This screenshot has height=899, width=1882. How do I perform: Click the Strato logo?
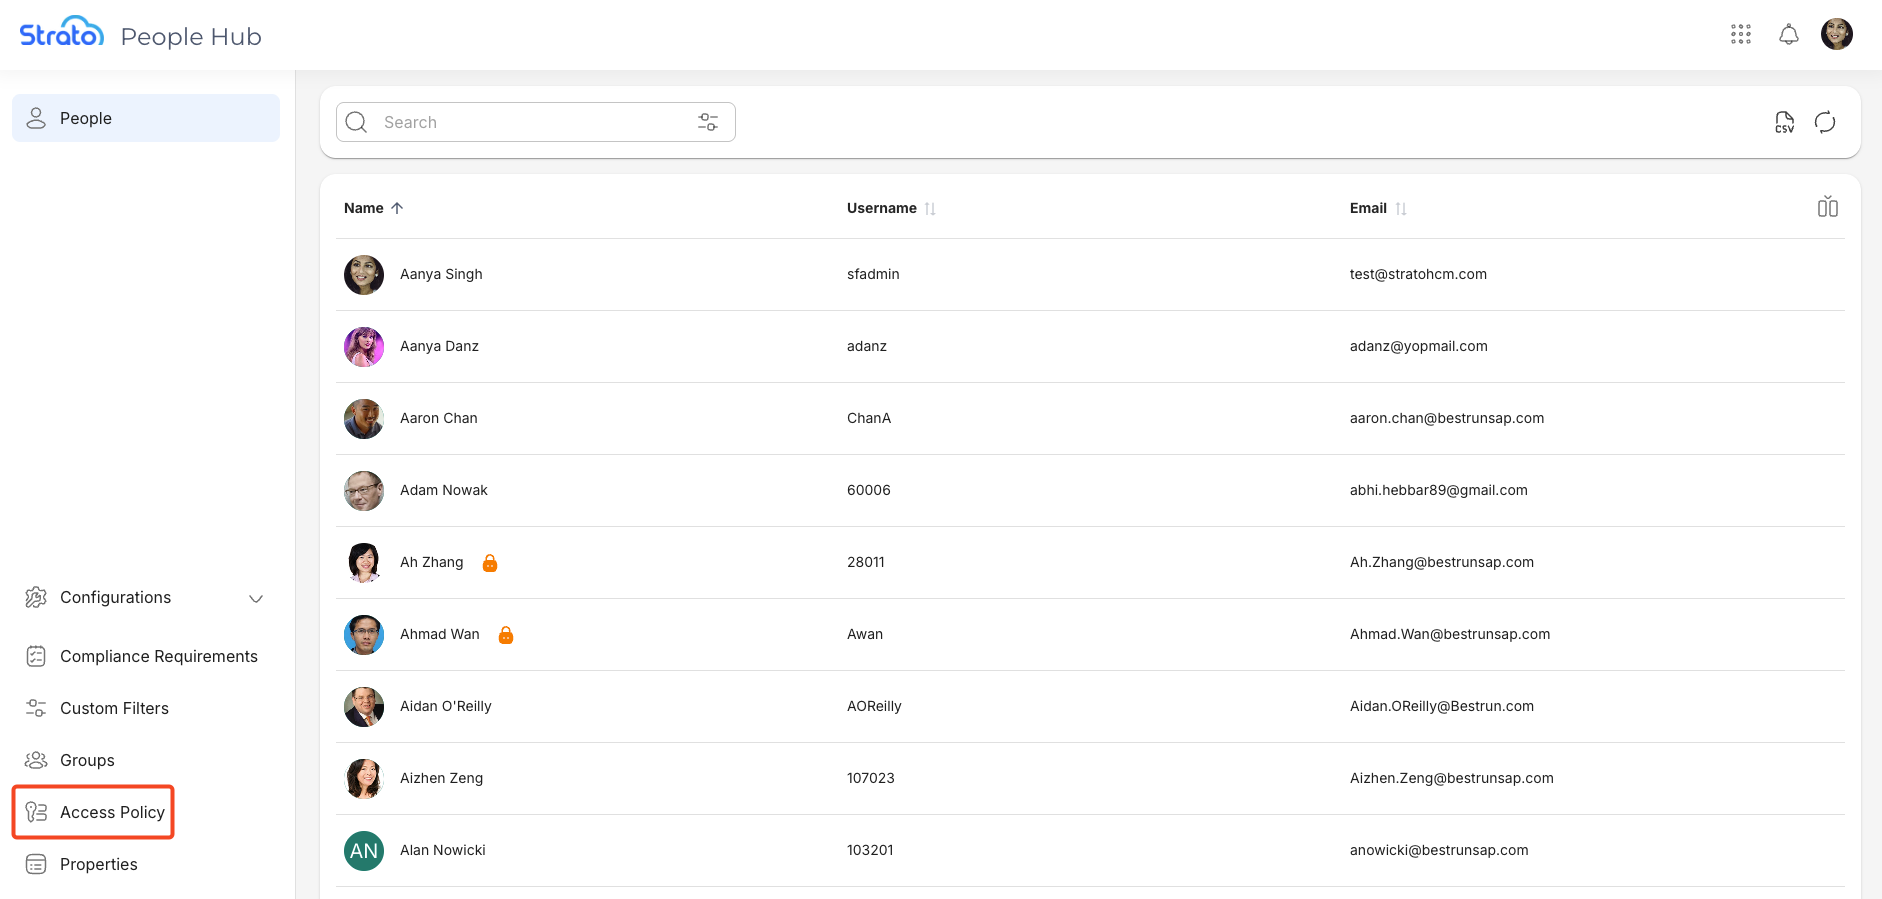point(62,34)
